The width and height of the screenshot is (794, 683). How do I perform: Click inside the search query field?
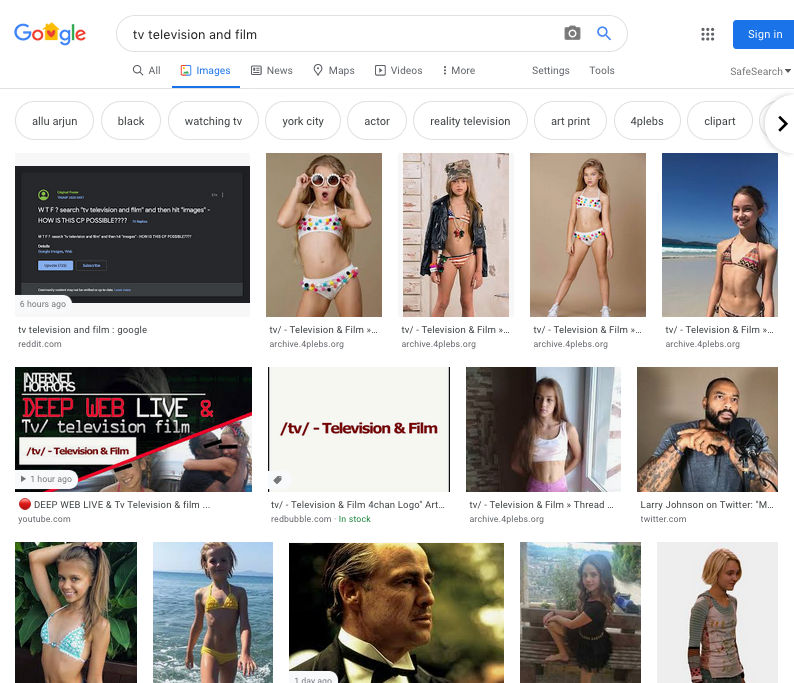(340, 34)
